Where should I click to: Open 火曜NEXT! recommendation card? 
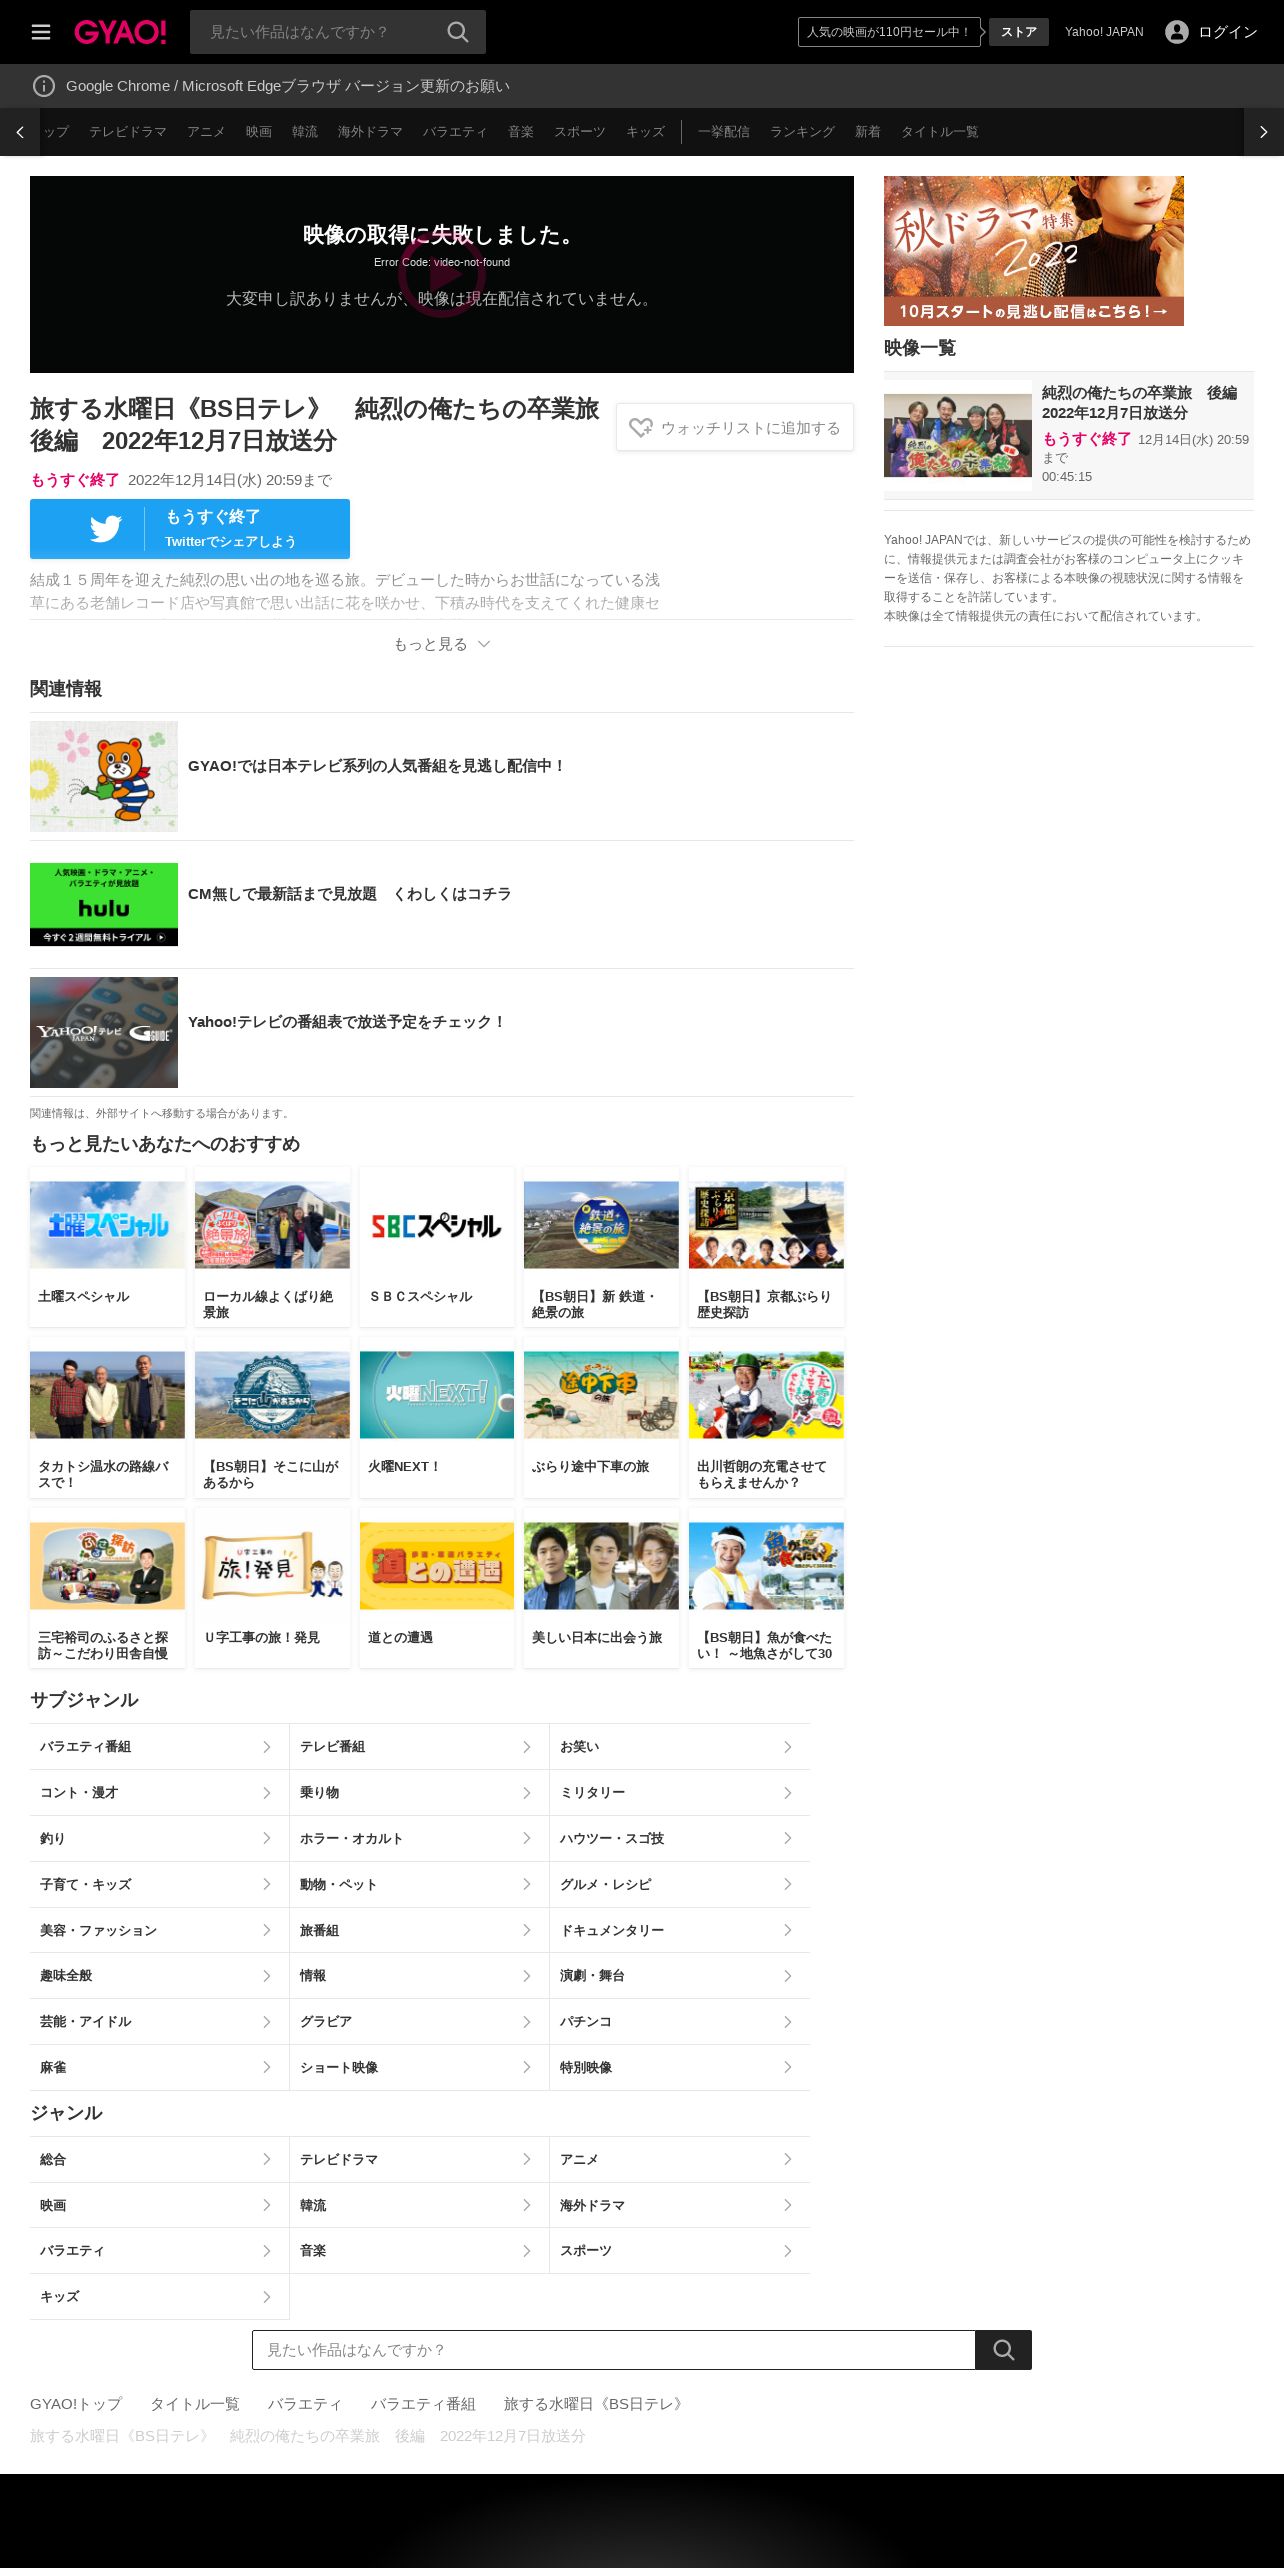tap(437, 1418)
